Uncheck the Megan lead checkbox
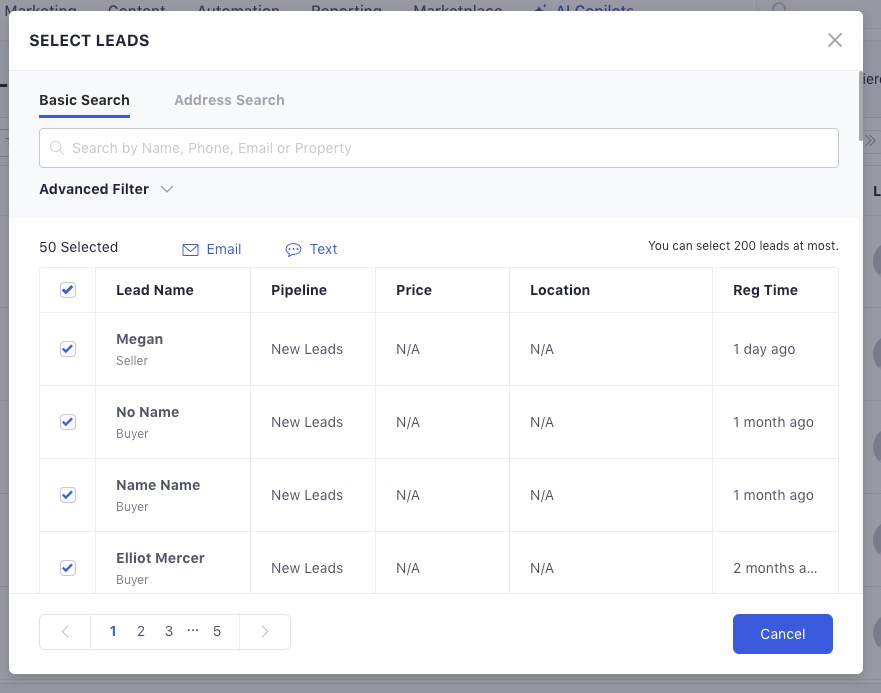Image resolution: width=881 pixels, height=693 pixels. [68, 349]
